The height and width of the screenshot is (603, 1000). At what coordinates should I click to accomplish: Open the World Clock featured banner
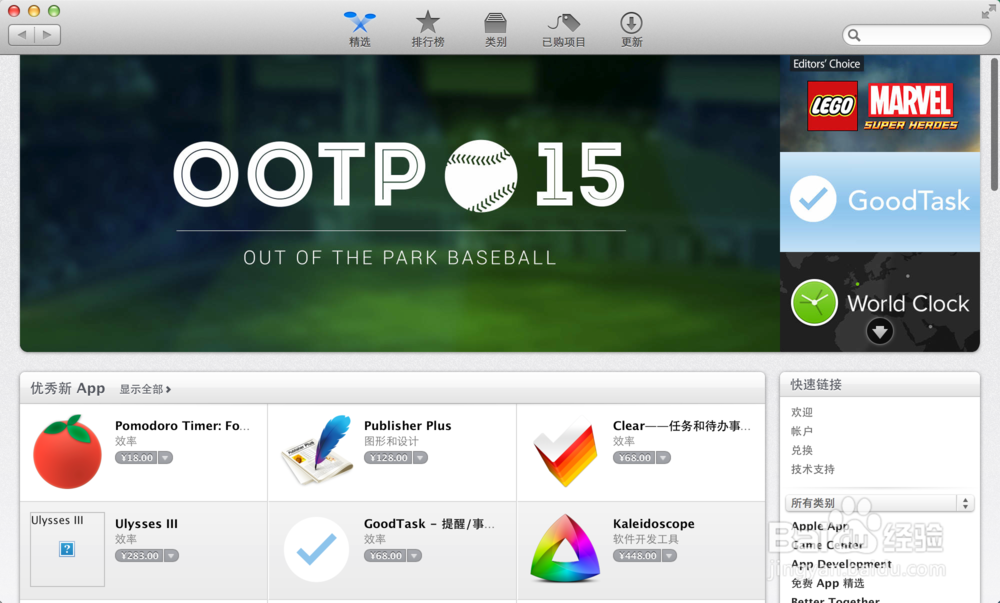tap(879, 302)
